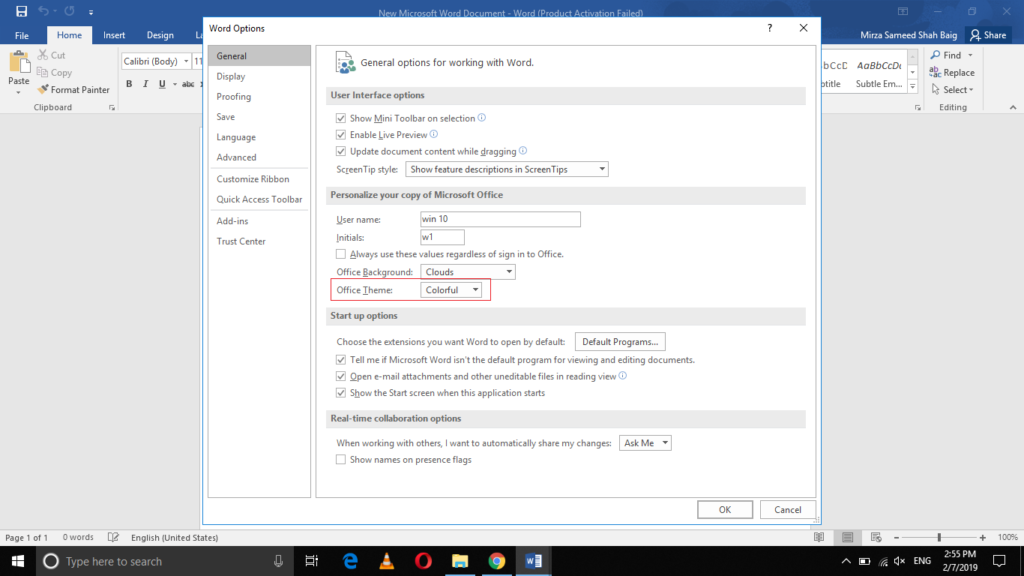The width and height of the screenshot is (1024, 576).
Task: Open Google Chrome from taskbar
Action: click(497, 561)
